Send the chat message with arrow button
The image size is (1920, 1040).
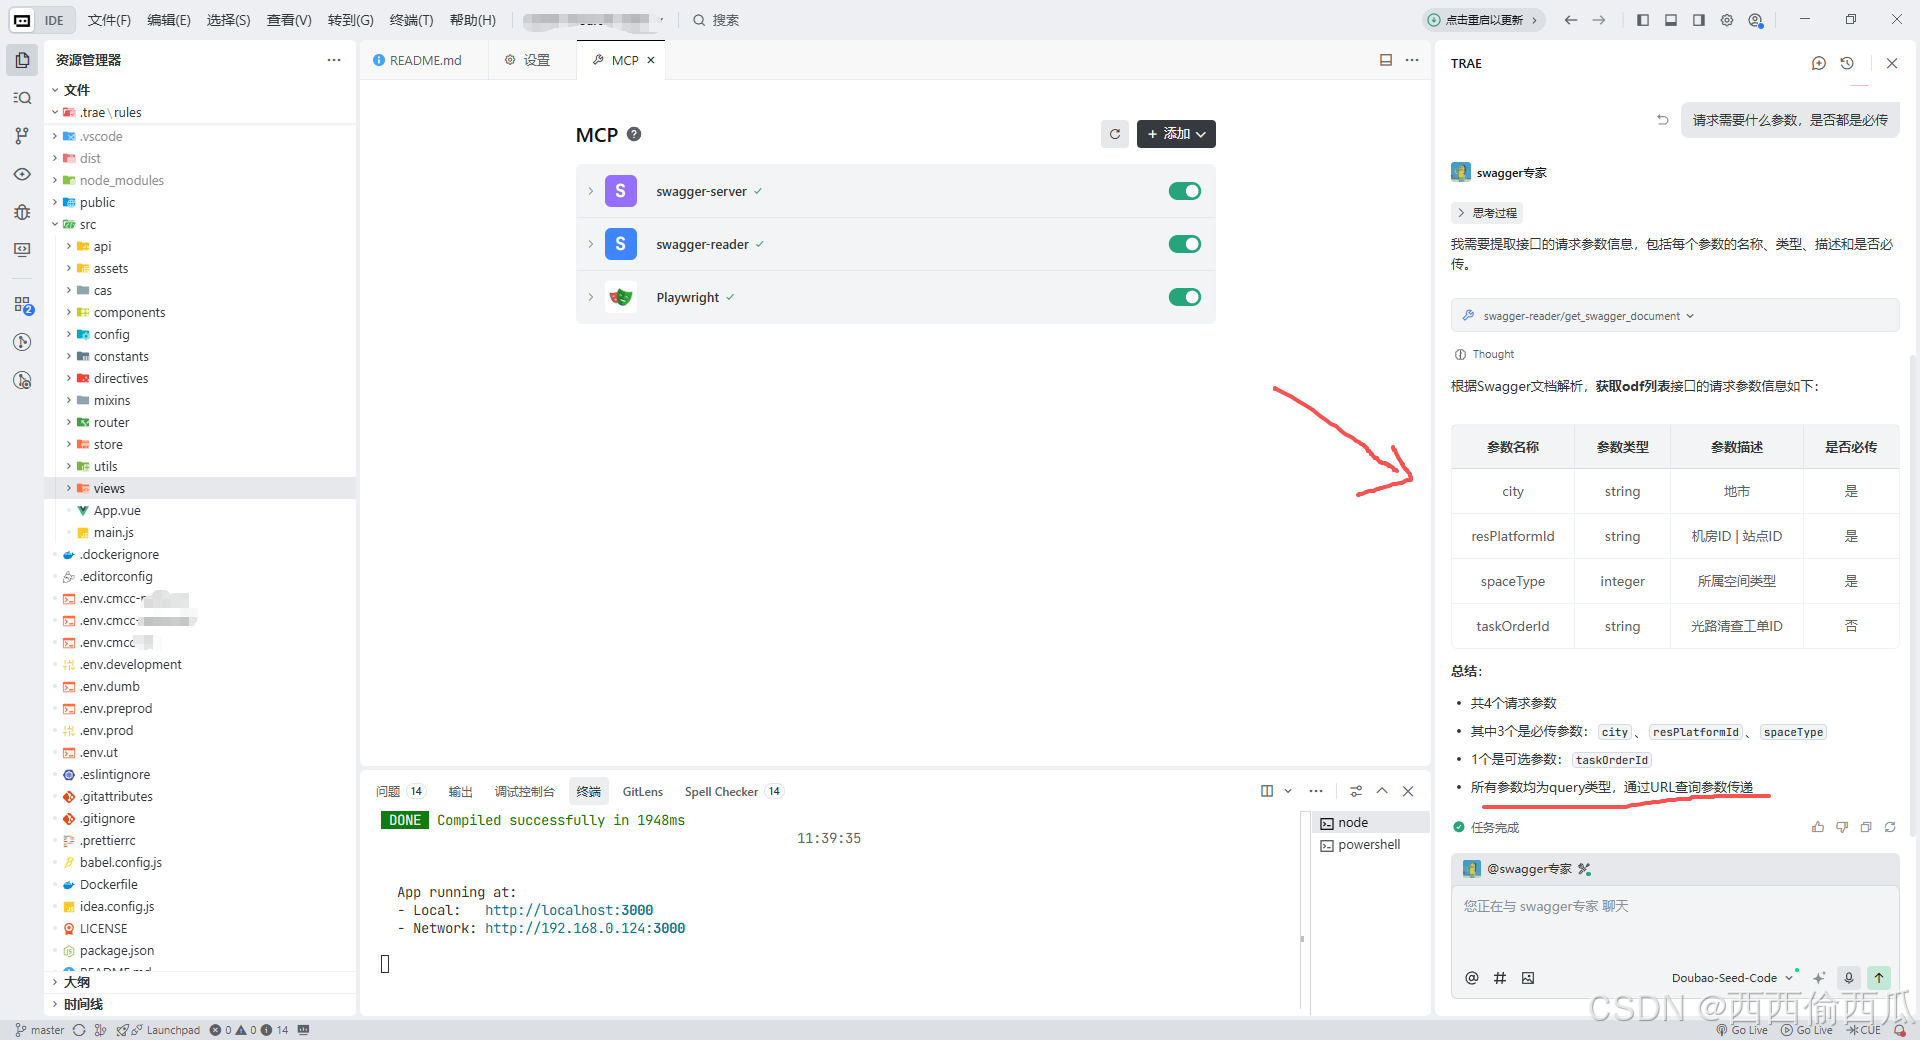tap(1879, 978)
